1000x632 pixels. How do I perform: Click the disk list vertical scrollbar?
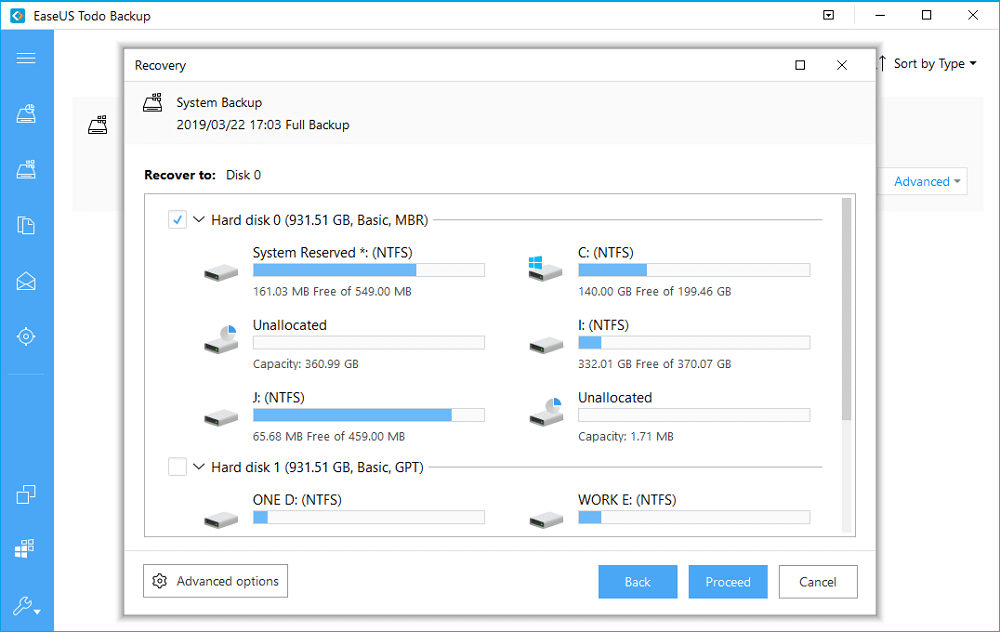coord(847,308)
